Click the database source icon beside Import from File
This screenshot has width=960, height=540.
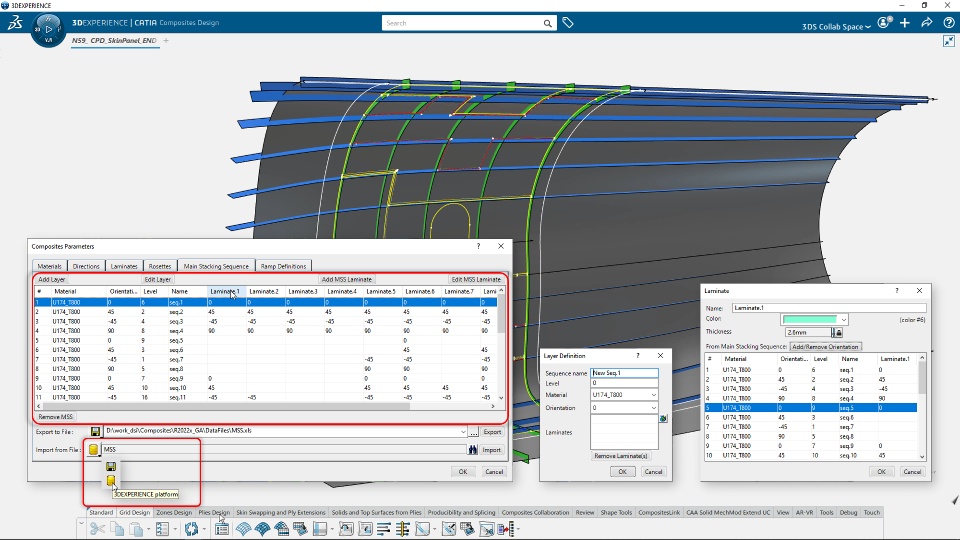93,449
